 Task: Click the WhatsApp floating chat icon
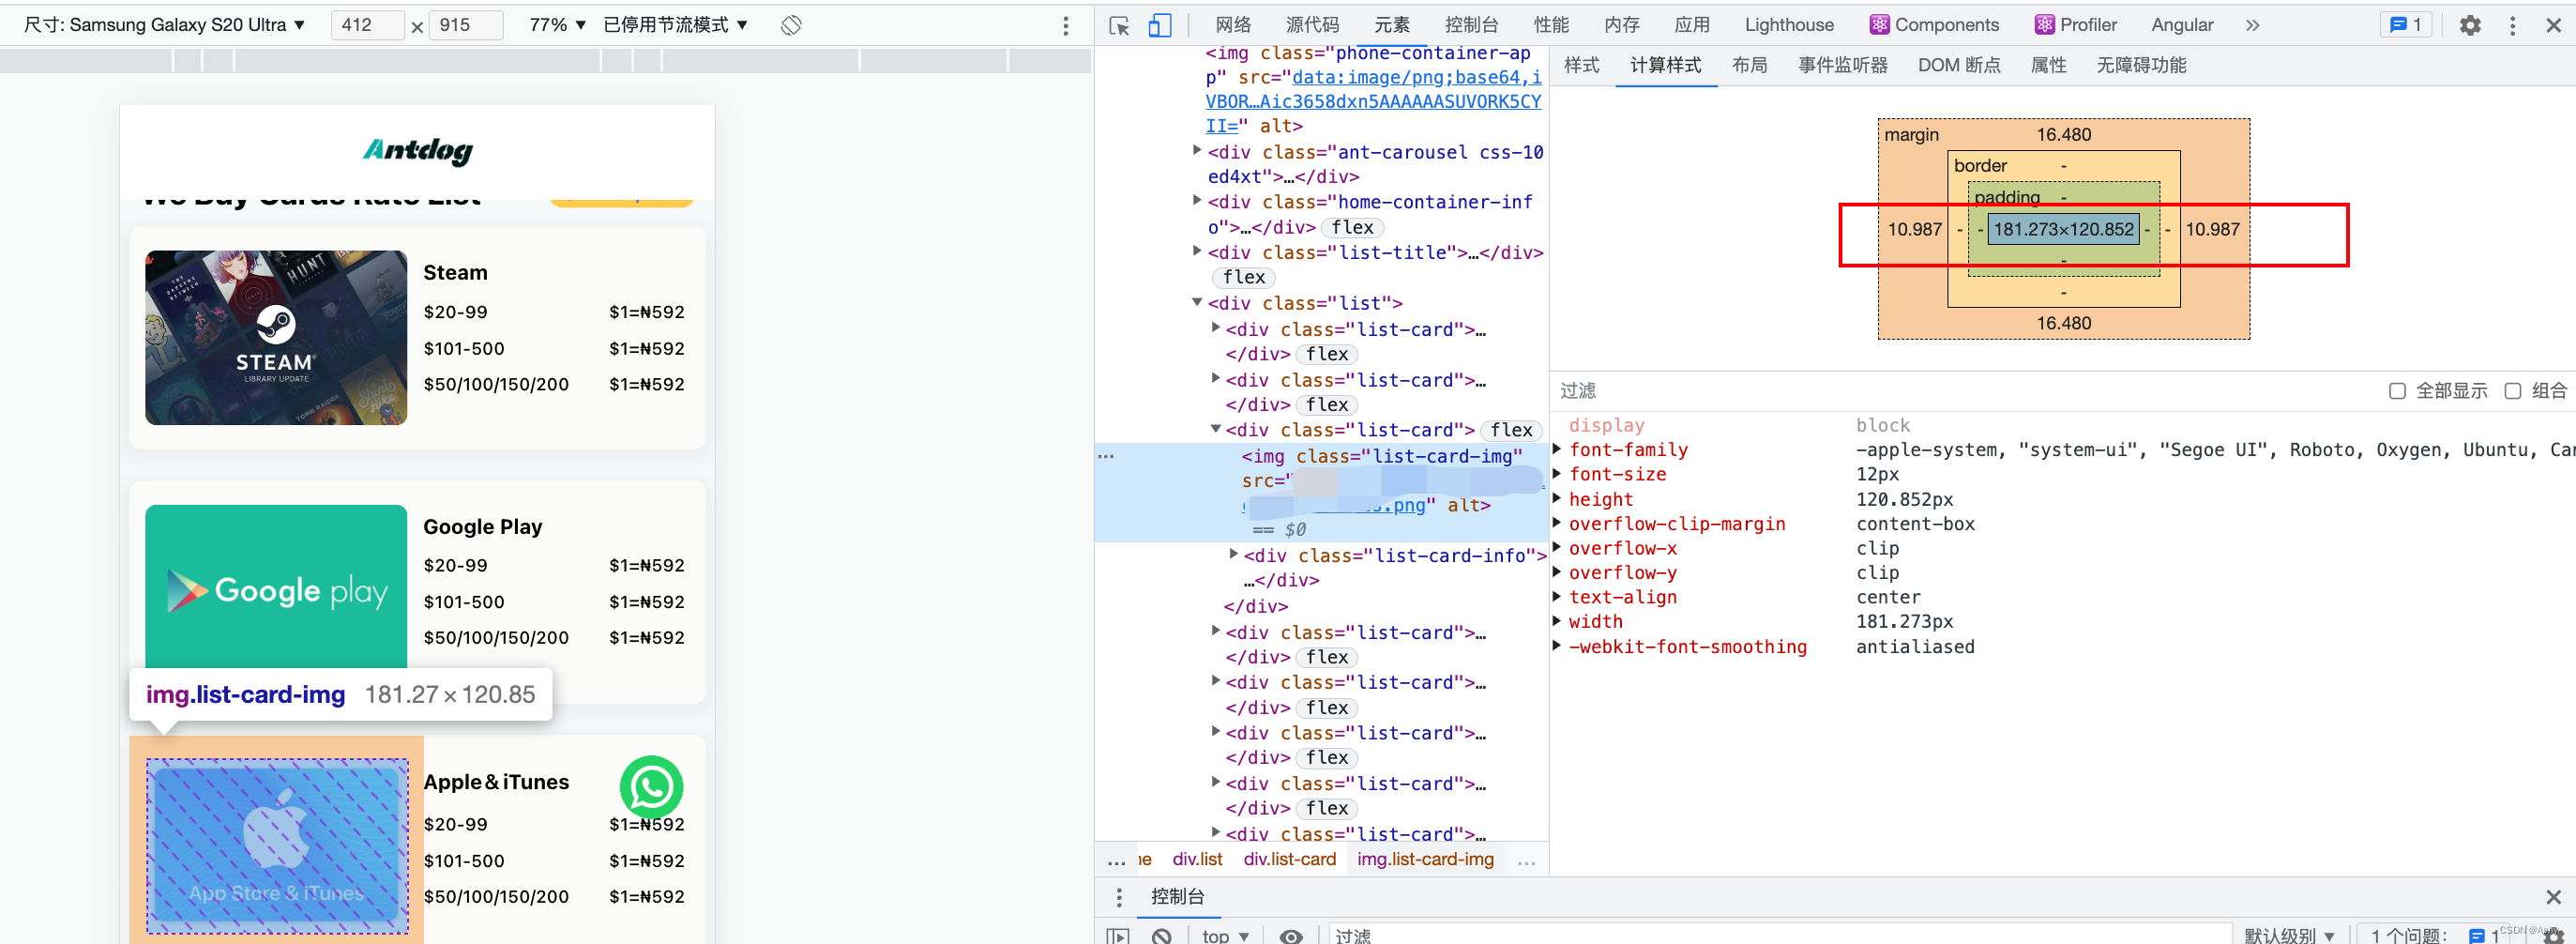coord(651,787)
